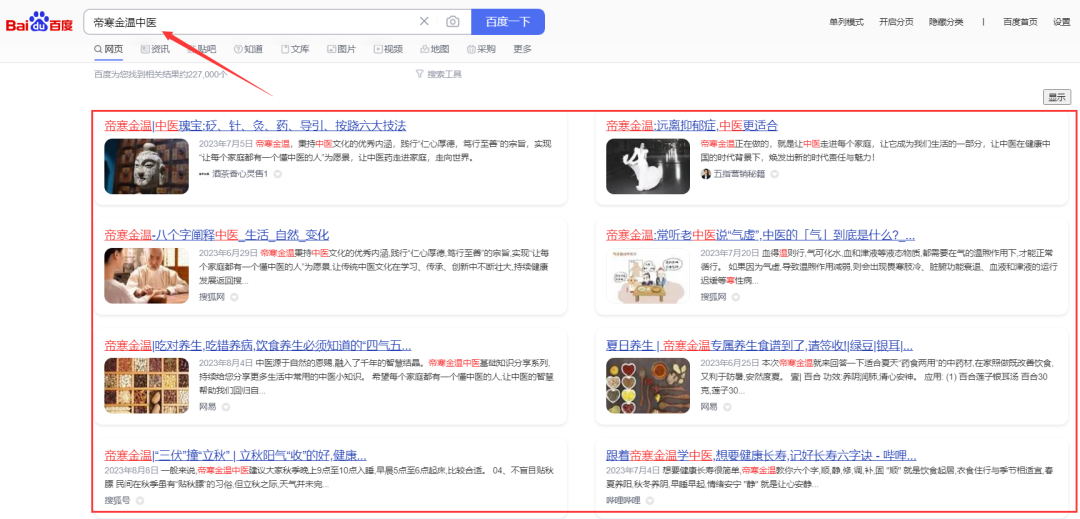Click the cartoon diners thumbnail

coord(648,275)
